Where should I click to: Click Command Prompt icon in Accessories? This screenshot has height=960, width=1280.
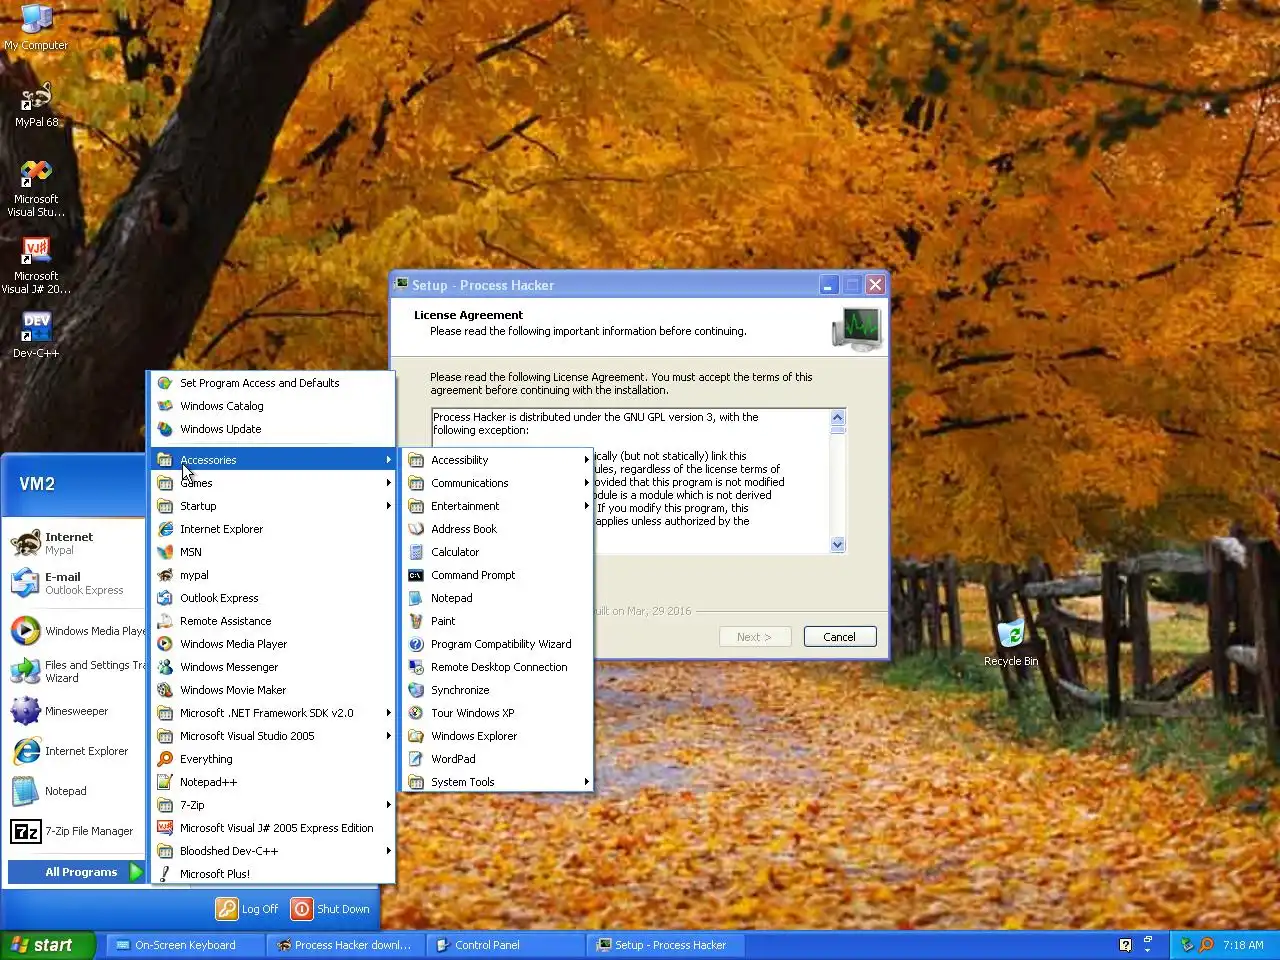(416, 575)
